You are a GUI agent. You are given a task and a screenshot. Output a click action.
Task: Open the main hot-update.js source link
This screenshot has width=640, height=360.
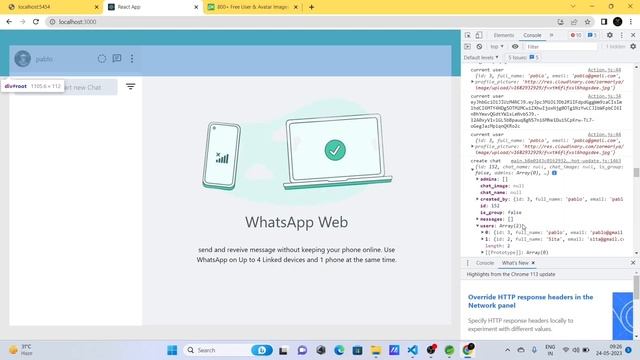click(566, 161)
